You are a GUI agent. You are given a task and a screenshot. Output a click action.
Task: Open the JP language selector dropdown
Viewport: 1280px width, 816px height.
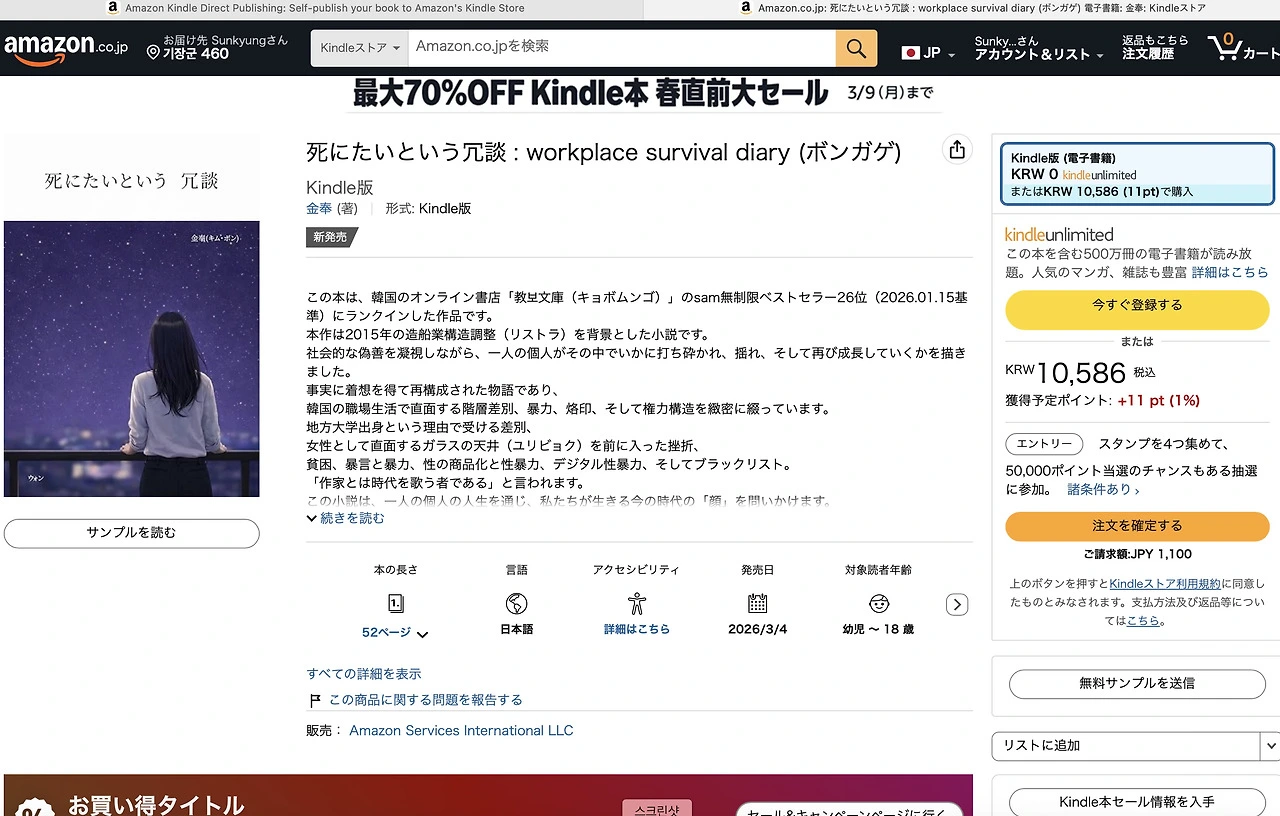pos(930,53)
